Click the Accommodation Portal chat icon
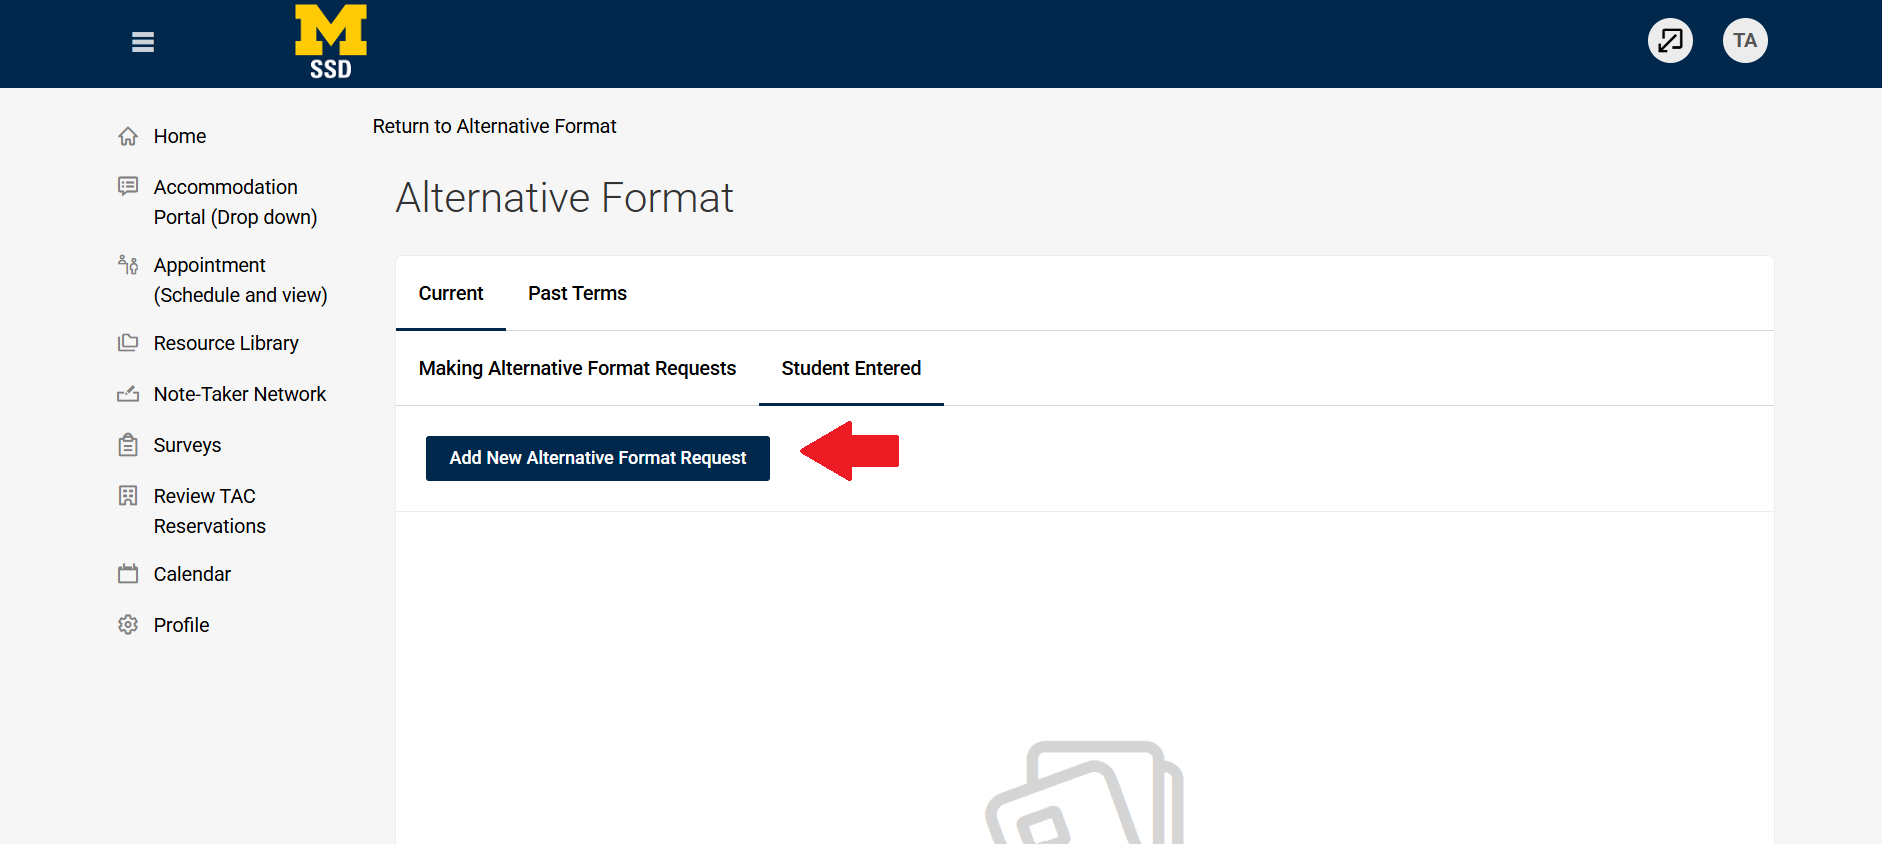The height and width of the screenshot is (844, 1882). pyautogui.click(x=128, y=186)
